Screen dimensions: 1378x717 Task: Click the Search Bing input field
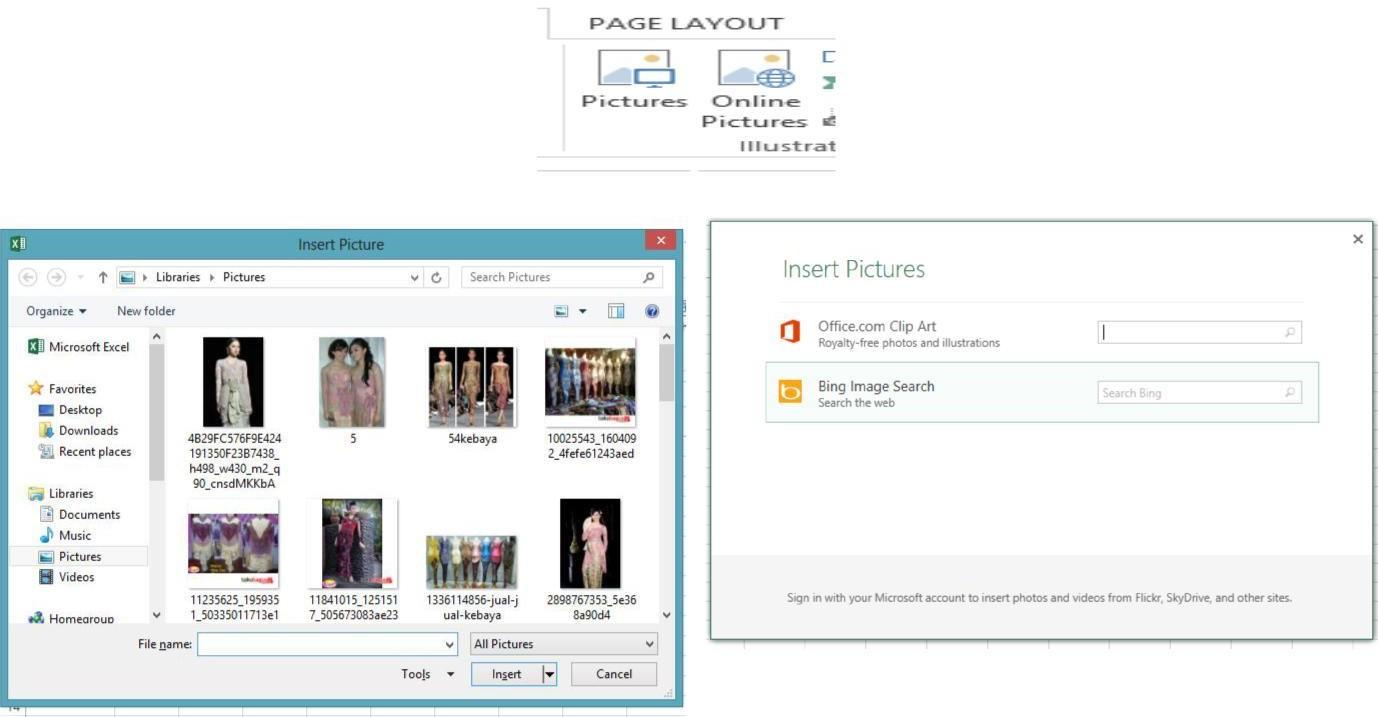click(x=1199, y=393)
